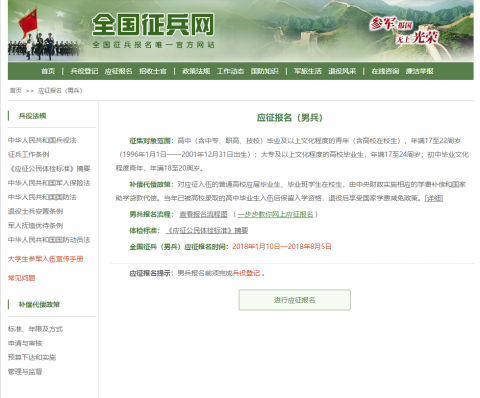Screen dimensions: 480x398
Task: Open the 廉洁举报 navigation item
Action: pyautogui.click(x=420, y=71)
